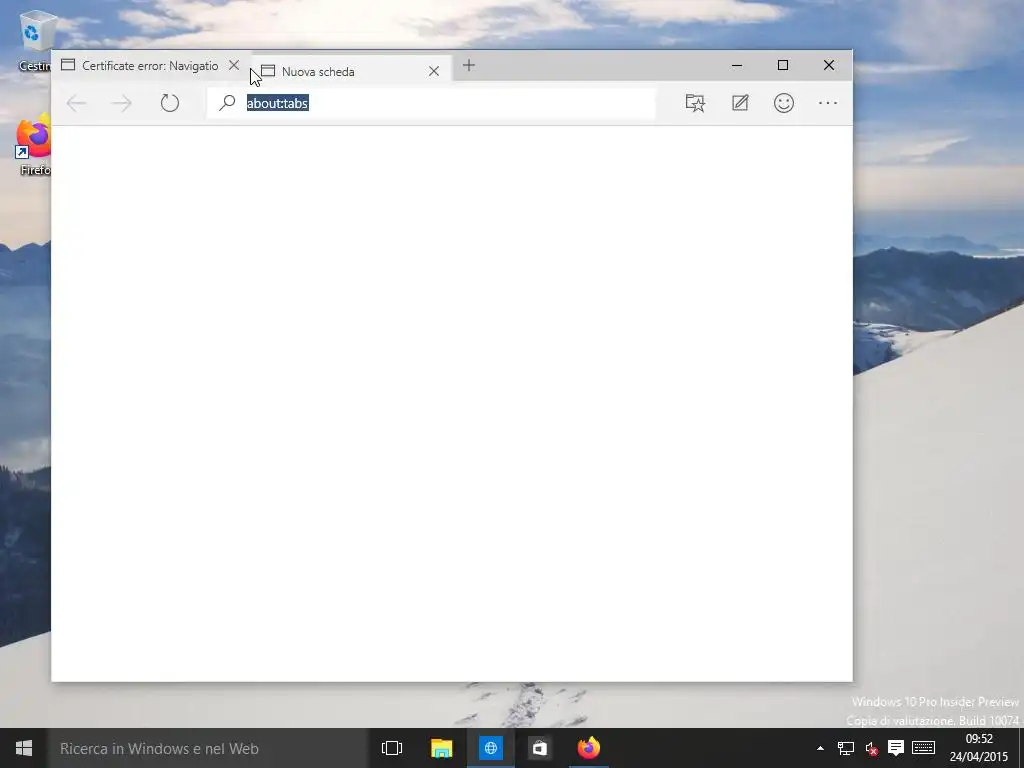Close the Nuova scheda tab
Viewport: 1024px width, 768px height.
[434, 71]
